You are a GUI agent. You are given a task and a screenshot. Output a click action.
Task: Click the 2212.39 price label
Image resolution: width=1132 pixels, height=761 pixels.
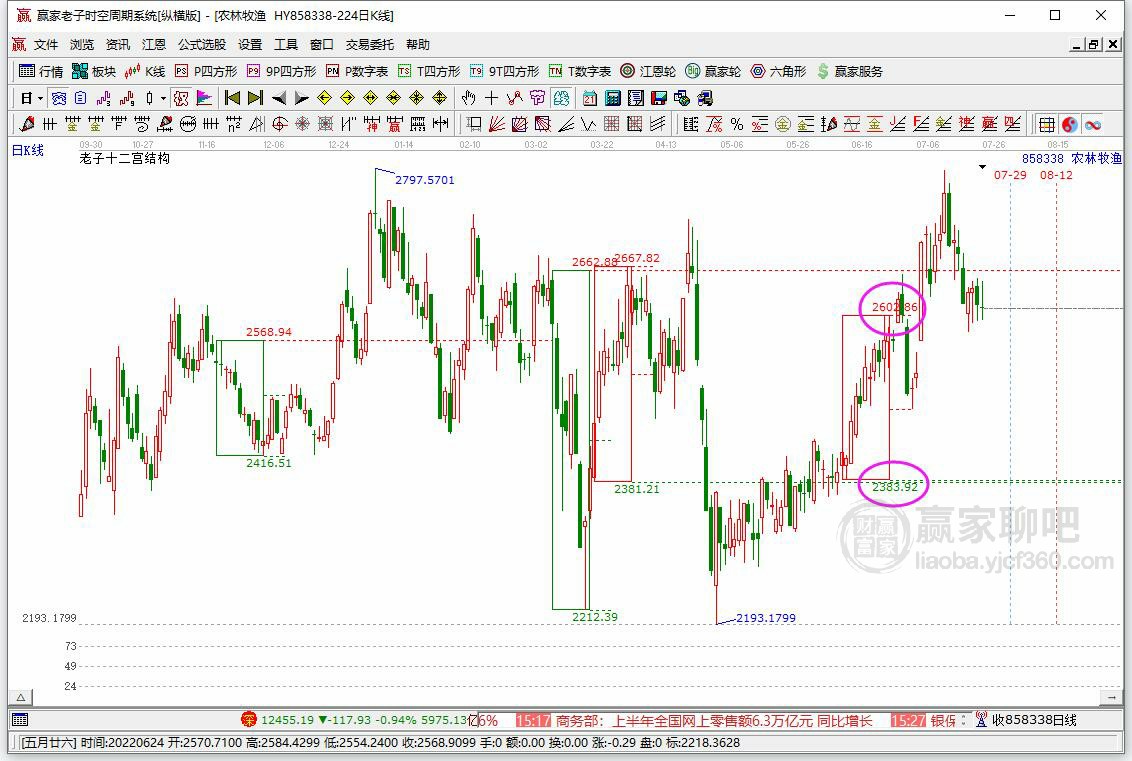(595, 617)
